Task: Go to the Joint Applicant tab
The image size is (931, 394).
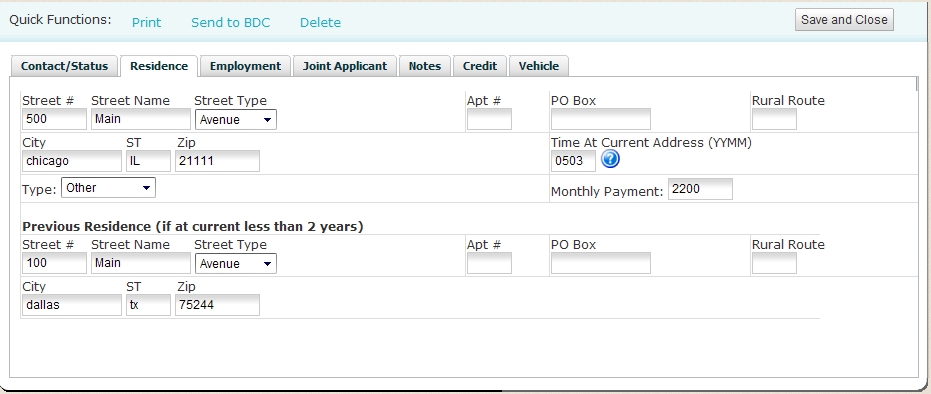Action: coord(345,66)
